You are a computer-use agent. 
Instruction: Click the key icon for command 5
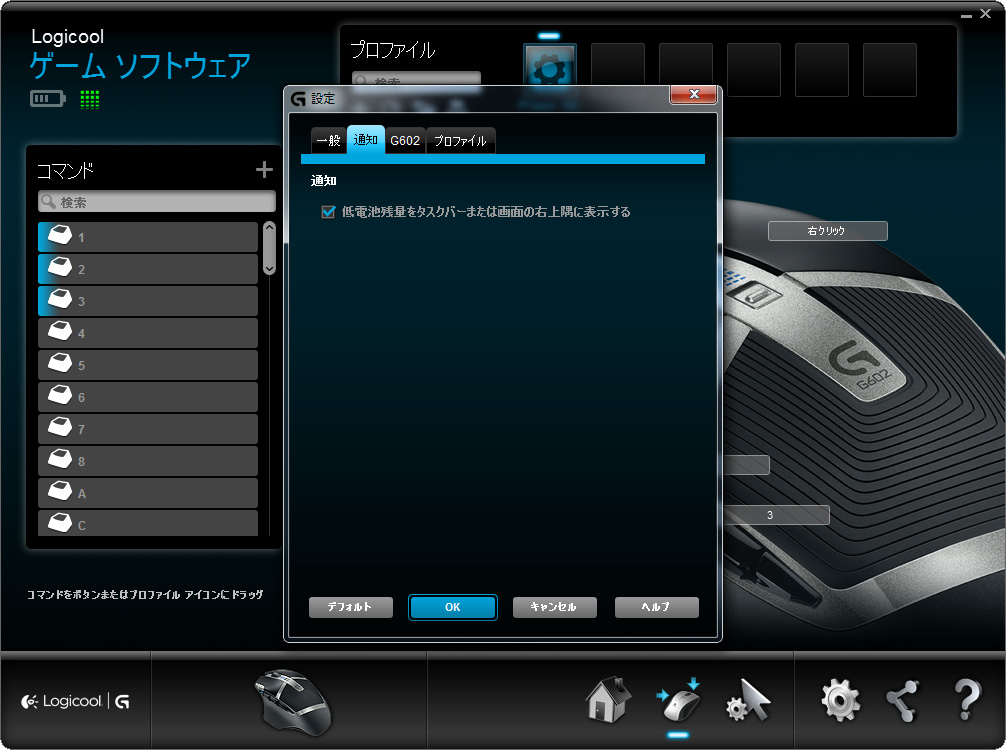tap(60, 364)
